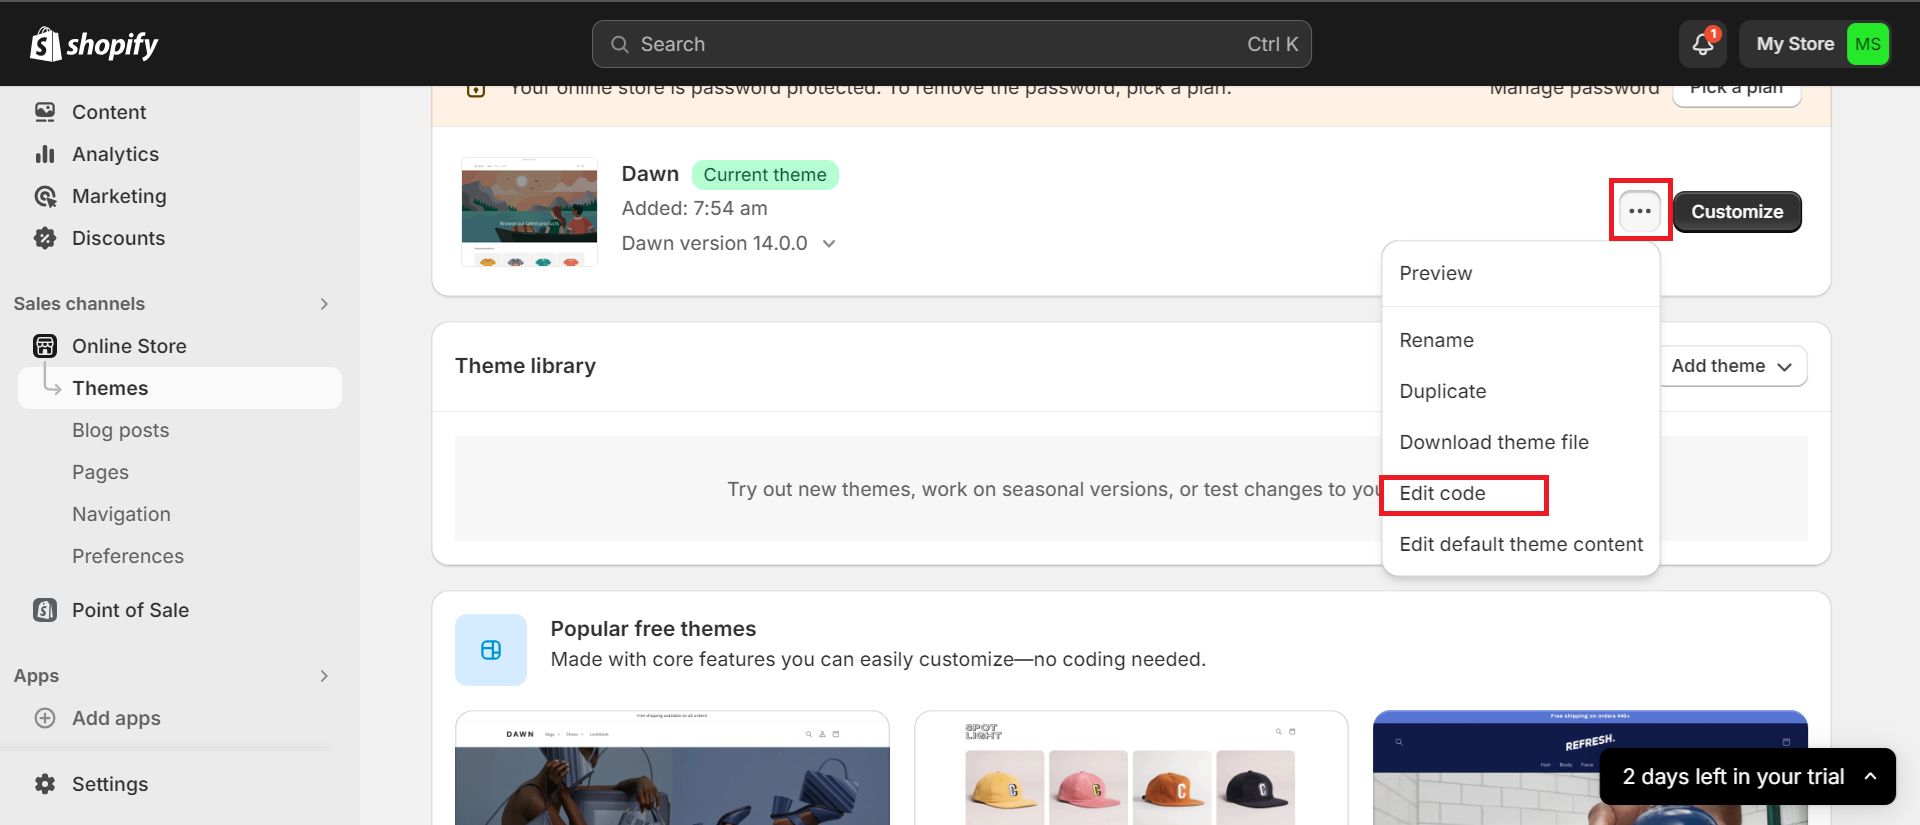Open Navigation in sidebar
This screenshot has height=825, width=1920.
pyautogui.click(x=121, y=514)
